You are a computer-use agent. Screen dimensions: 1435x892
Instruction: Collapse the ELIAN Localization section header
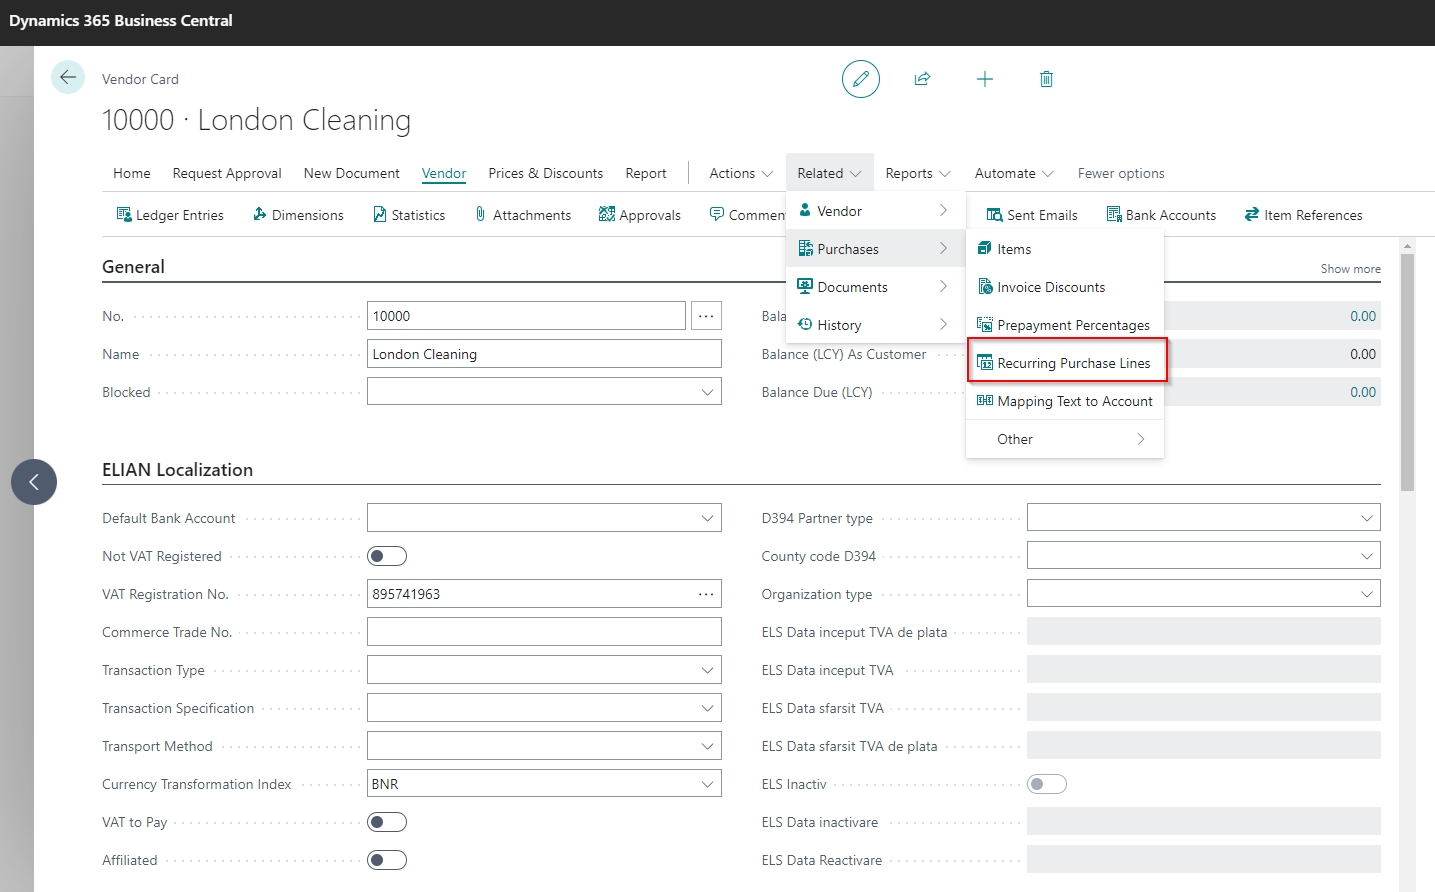point(177,470)
